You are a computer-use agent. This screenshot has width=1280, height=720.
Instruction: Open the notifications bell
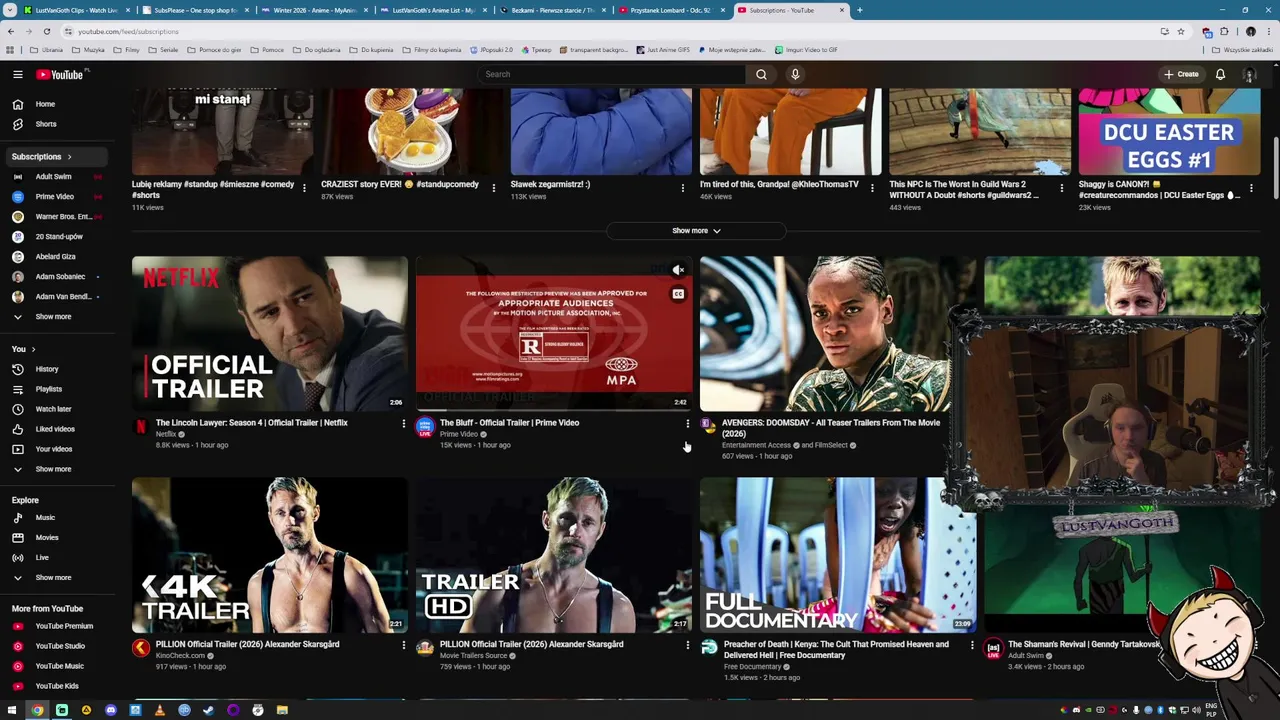click(1220, 74)
